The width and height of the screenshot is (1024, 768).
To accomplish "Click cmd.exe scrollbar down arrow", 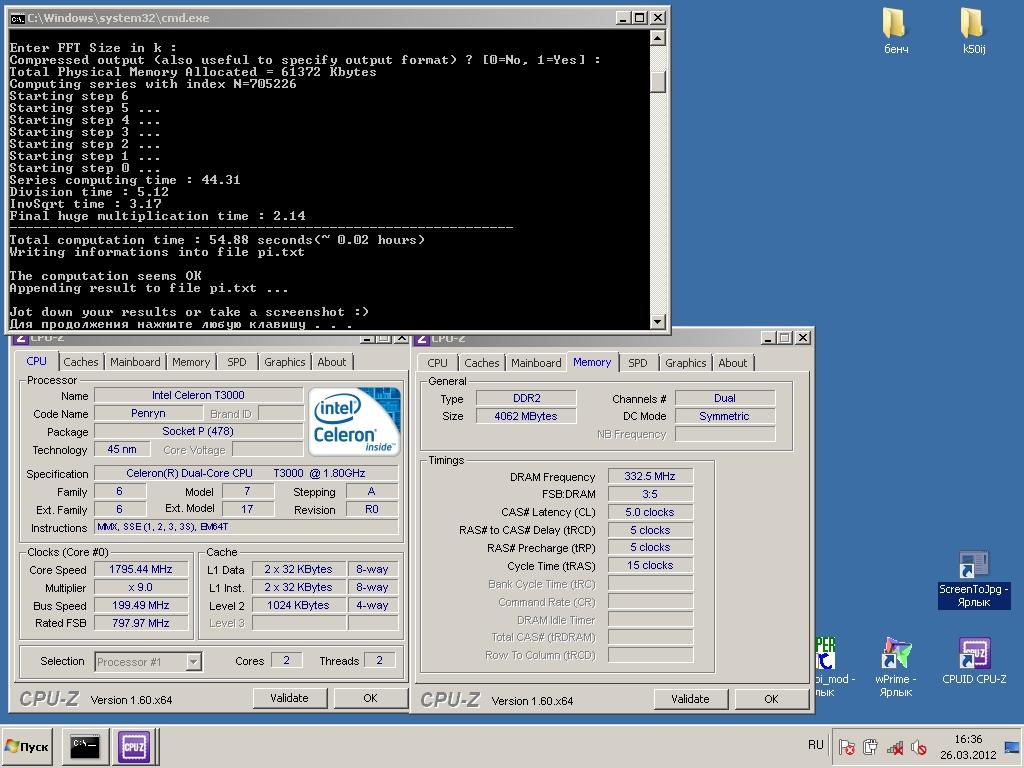I will tap(658, 321).
